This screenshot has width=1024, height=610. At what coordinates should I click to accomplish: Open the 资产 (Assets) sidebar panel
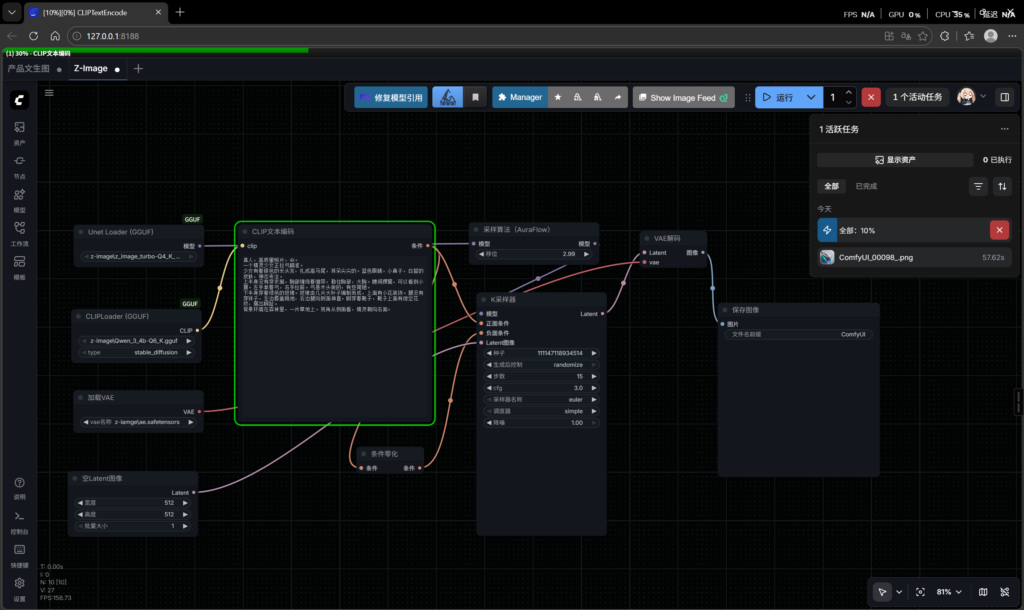(x=19, y=132)
